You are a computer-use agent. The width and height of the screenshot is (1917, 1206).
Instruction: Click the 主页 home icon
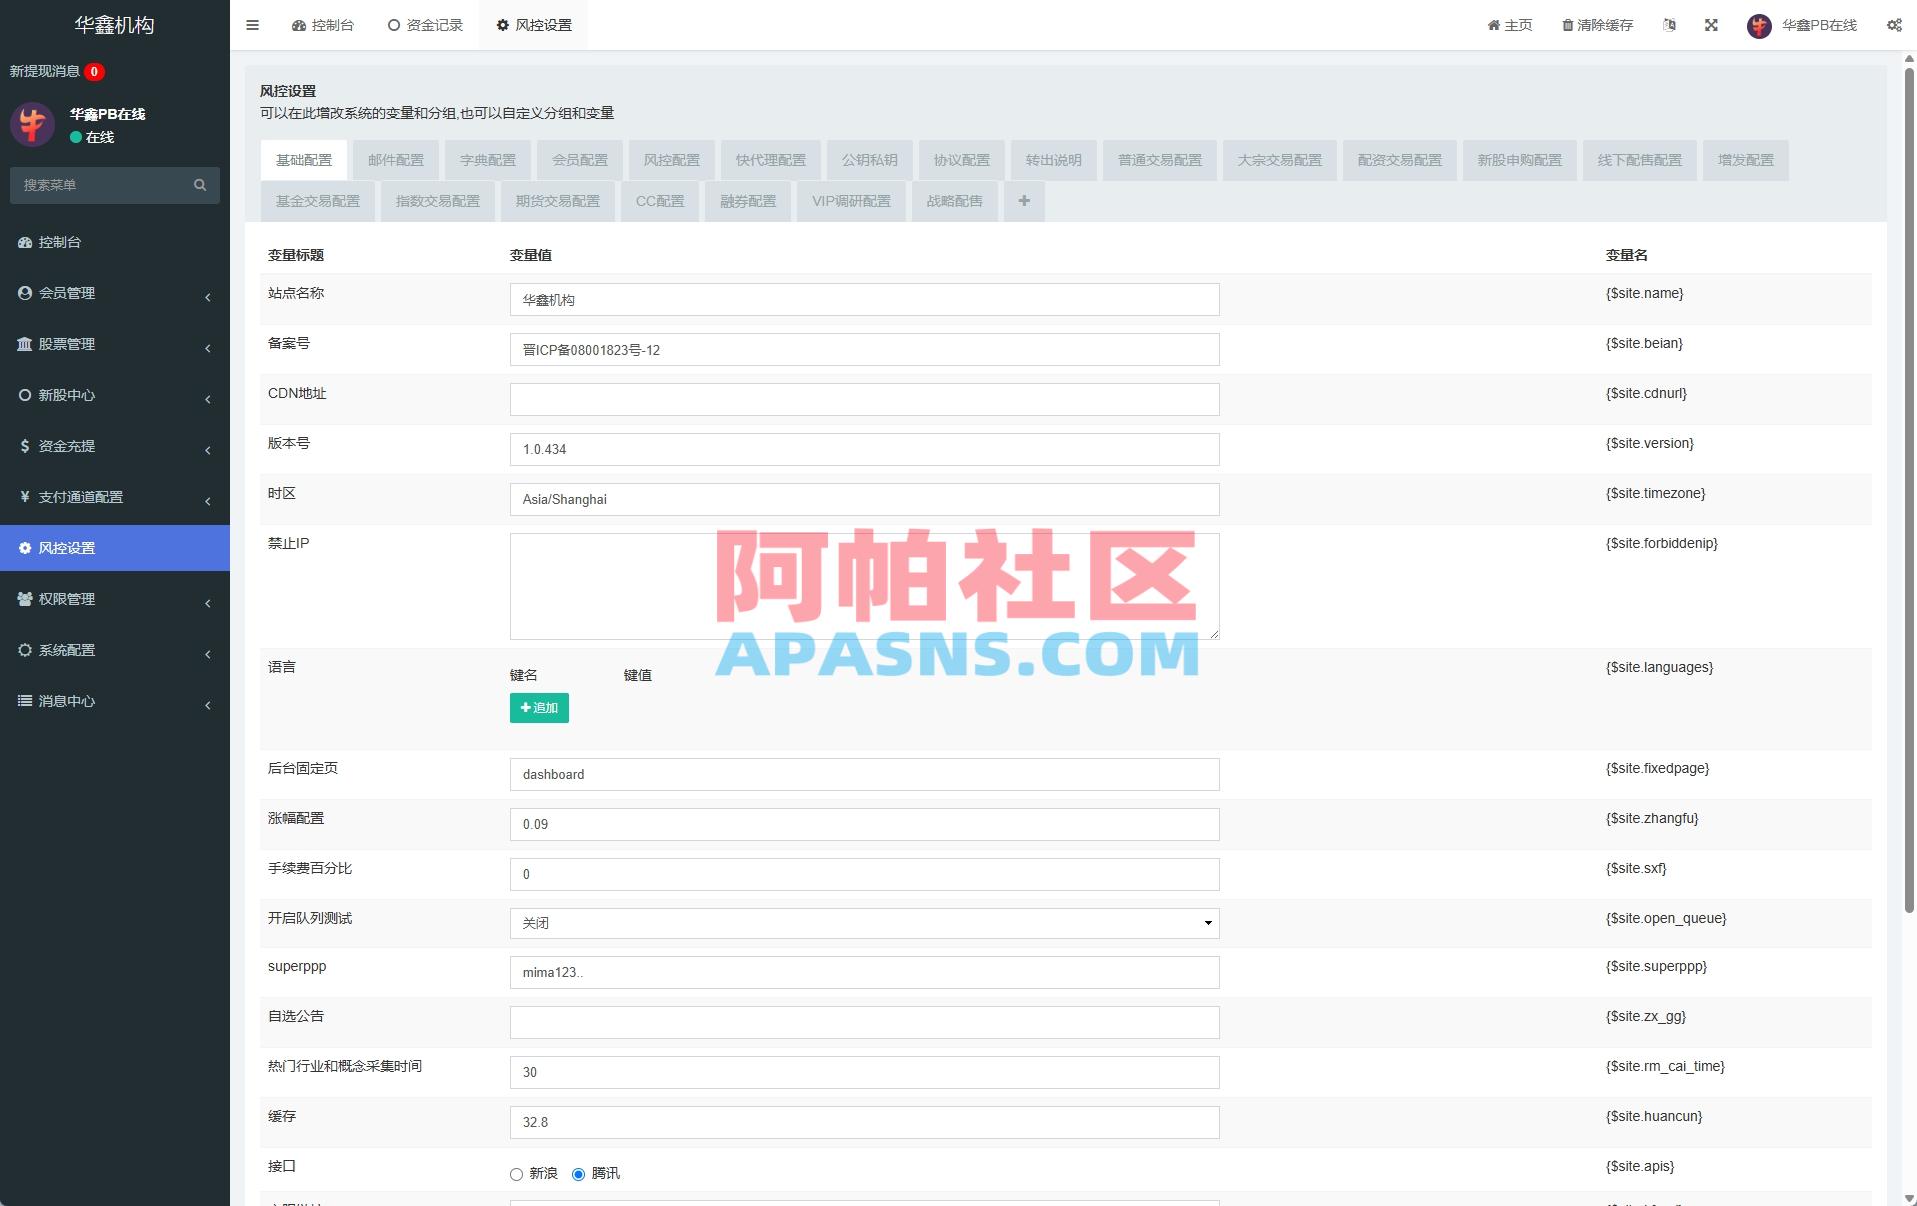tap(1494, 25)
